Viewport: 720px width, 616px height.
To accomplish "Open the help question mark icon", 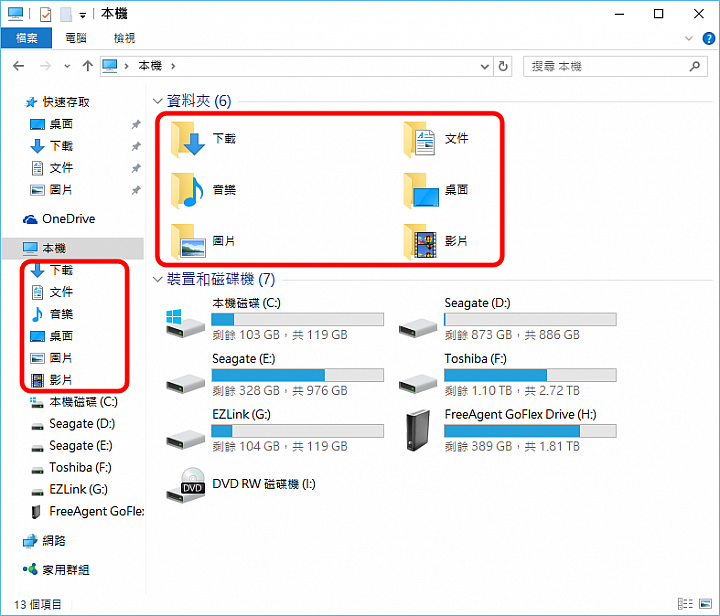I will point(708,39).
